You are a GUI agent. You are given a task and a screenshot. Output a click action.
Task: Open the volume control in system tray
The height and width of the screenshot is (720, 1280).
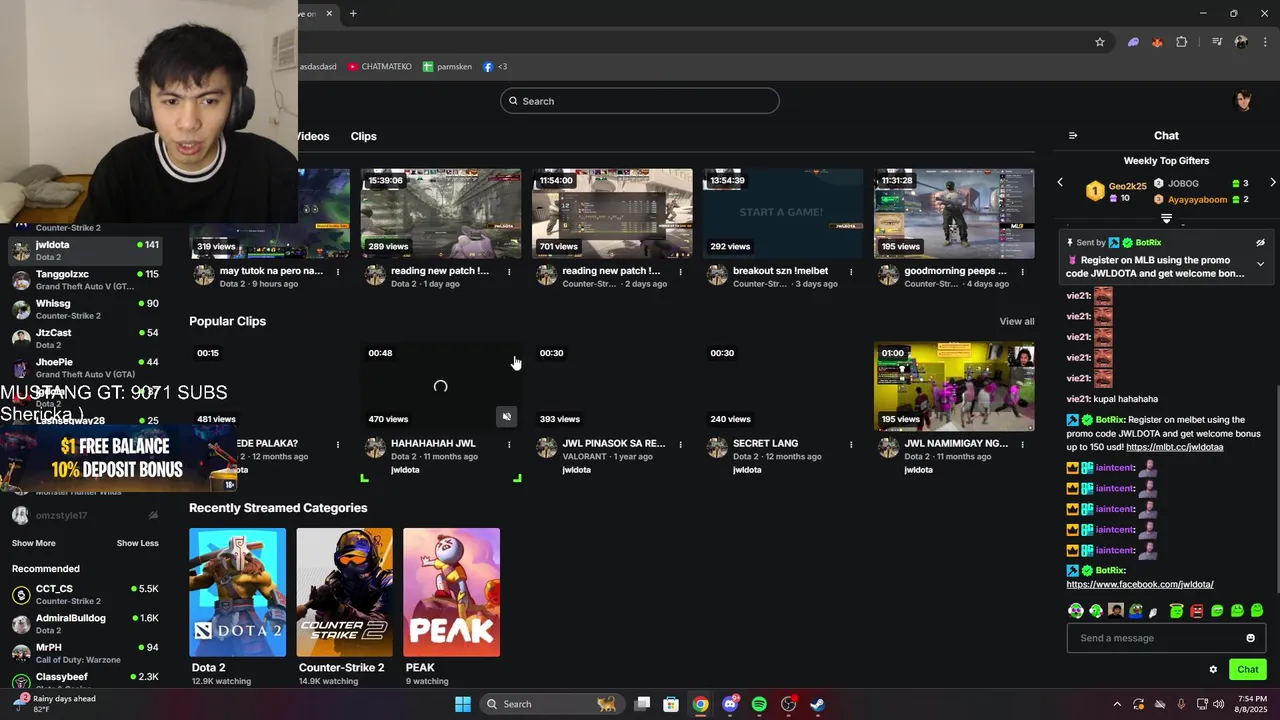coord(1219,704)
